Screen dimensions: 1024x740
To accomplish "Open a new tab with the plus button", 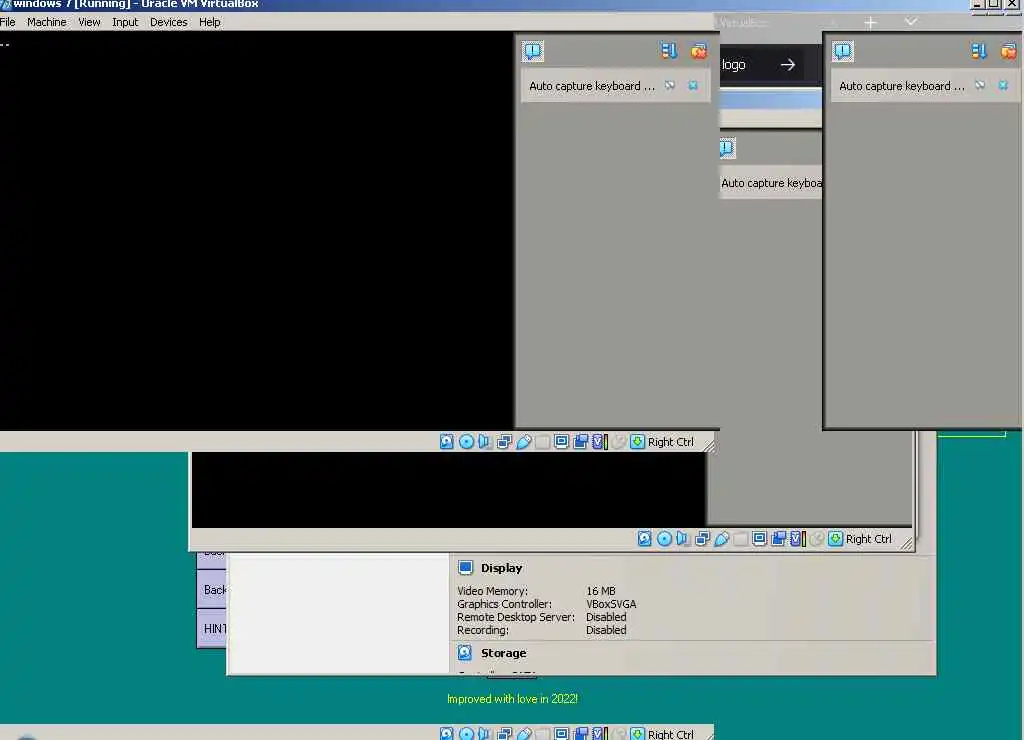I will (x=870, y=23).
